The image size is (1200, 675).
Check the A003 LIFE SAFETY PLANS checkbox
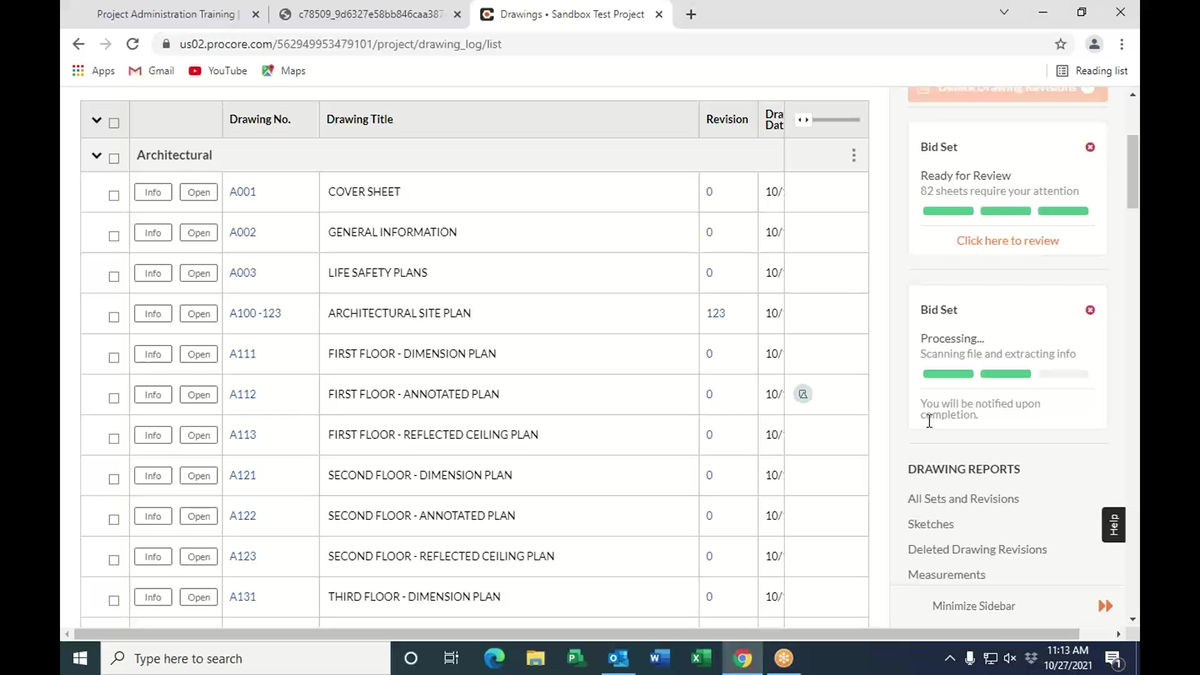point(113,276)
